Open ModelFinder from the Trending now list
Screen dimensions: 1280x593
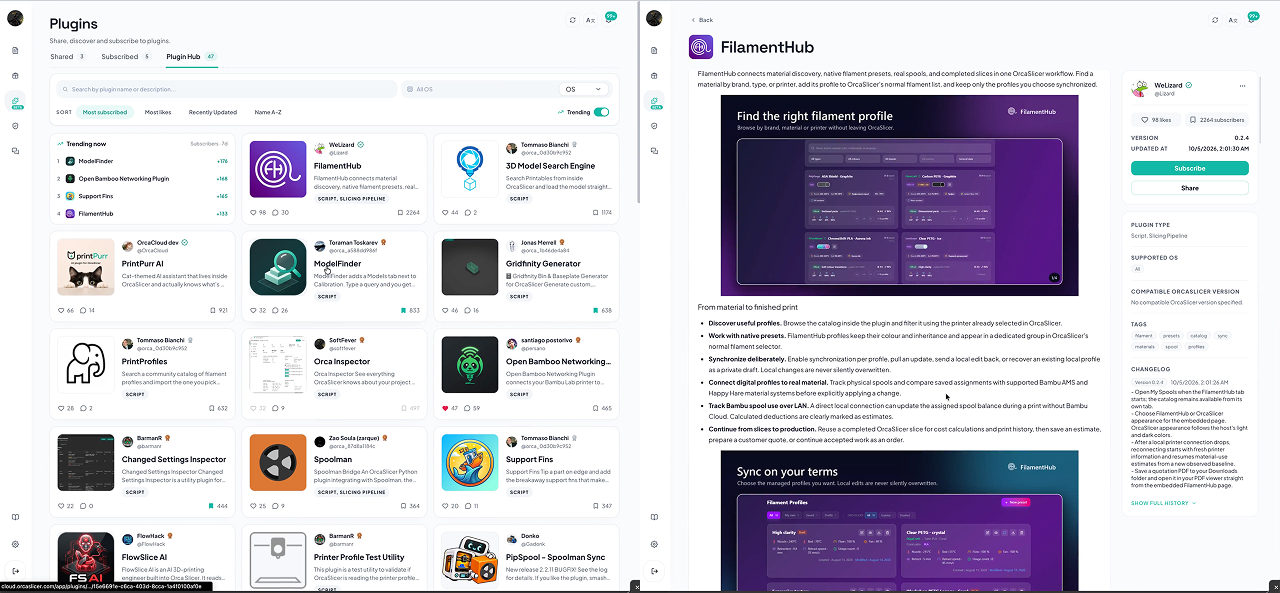94,161
